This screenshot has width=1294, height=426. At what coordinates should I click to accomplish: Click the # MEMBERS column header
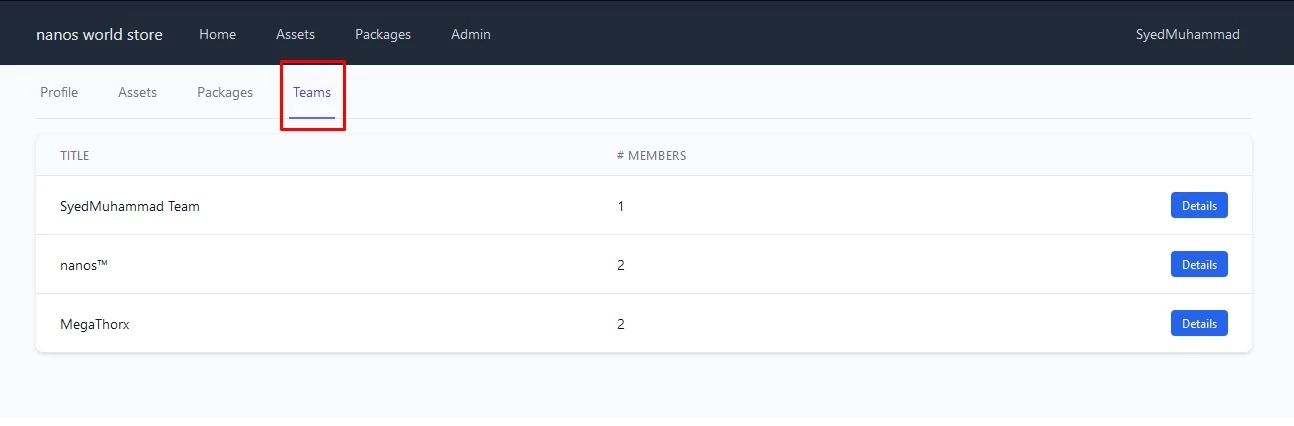[651, 156]
